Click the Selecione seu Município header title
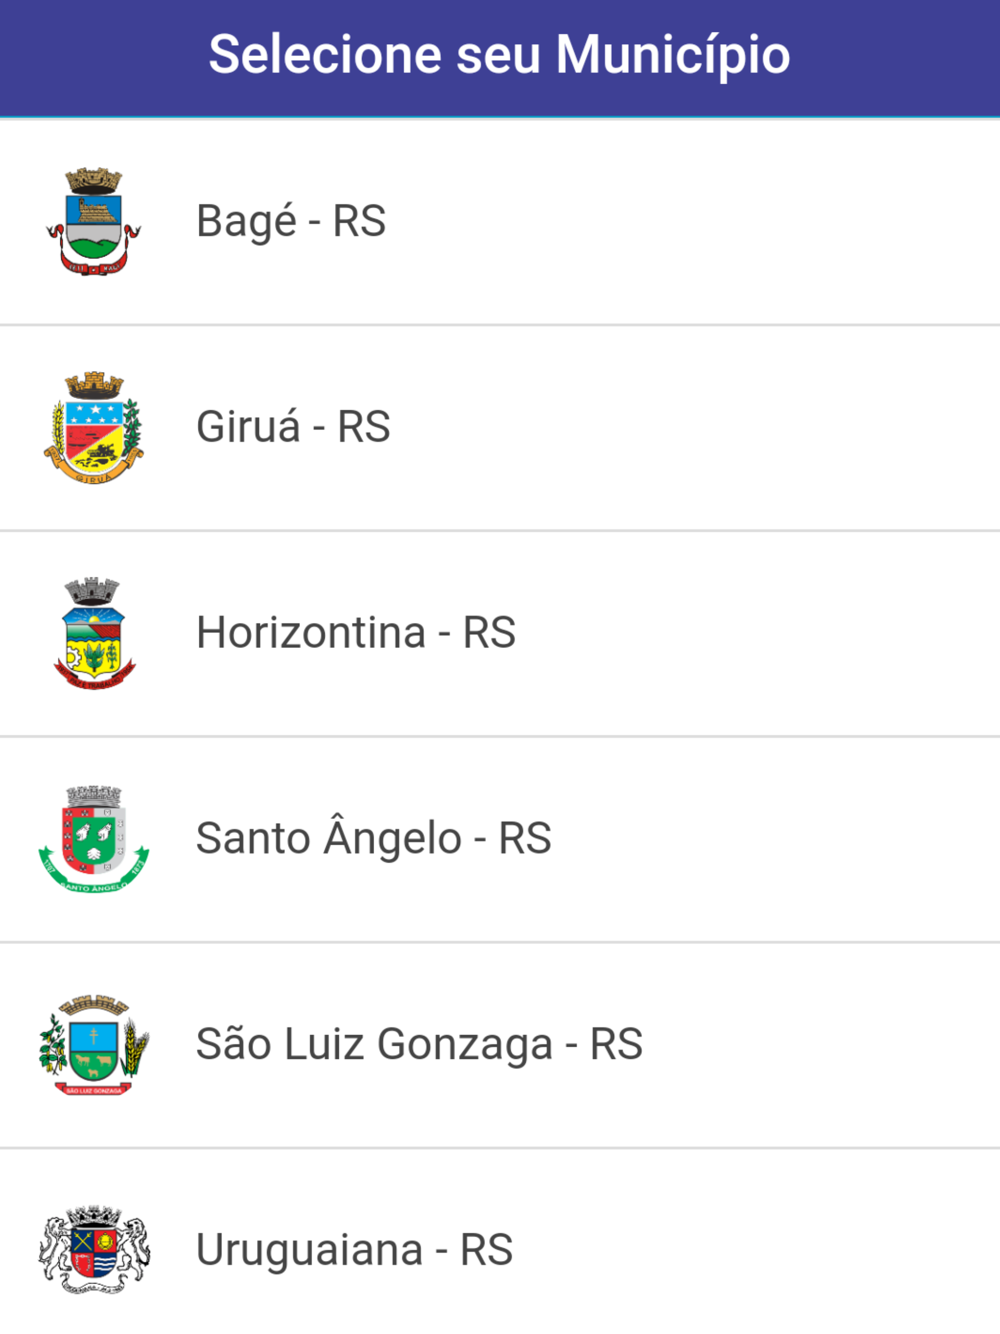Image resolution: width=1000 pixels, height=1334 pixels. point(499,55)
